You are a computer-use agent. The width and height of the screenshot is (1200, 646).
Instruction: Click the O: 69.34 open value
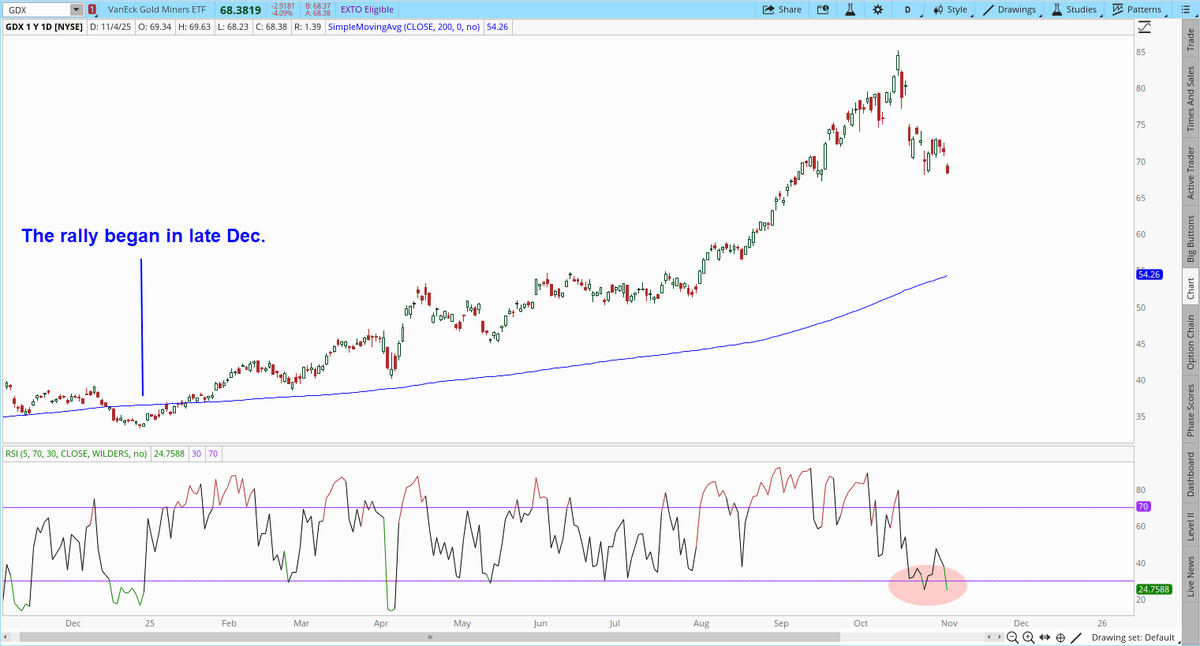[154, 27]
